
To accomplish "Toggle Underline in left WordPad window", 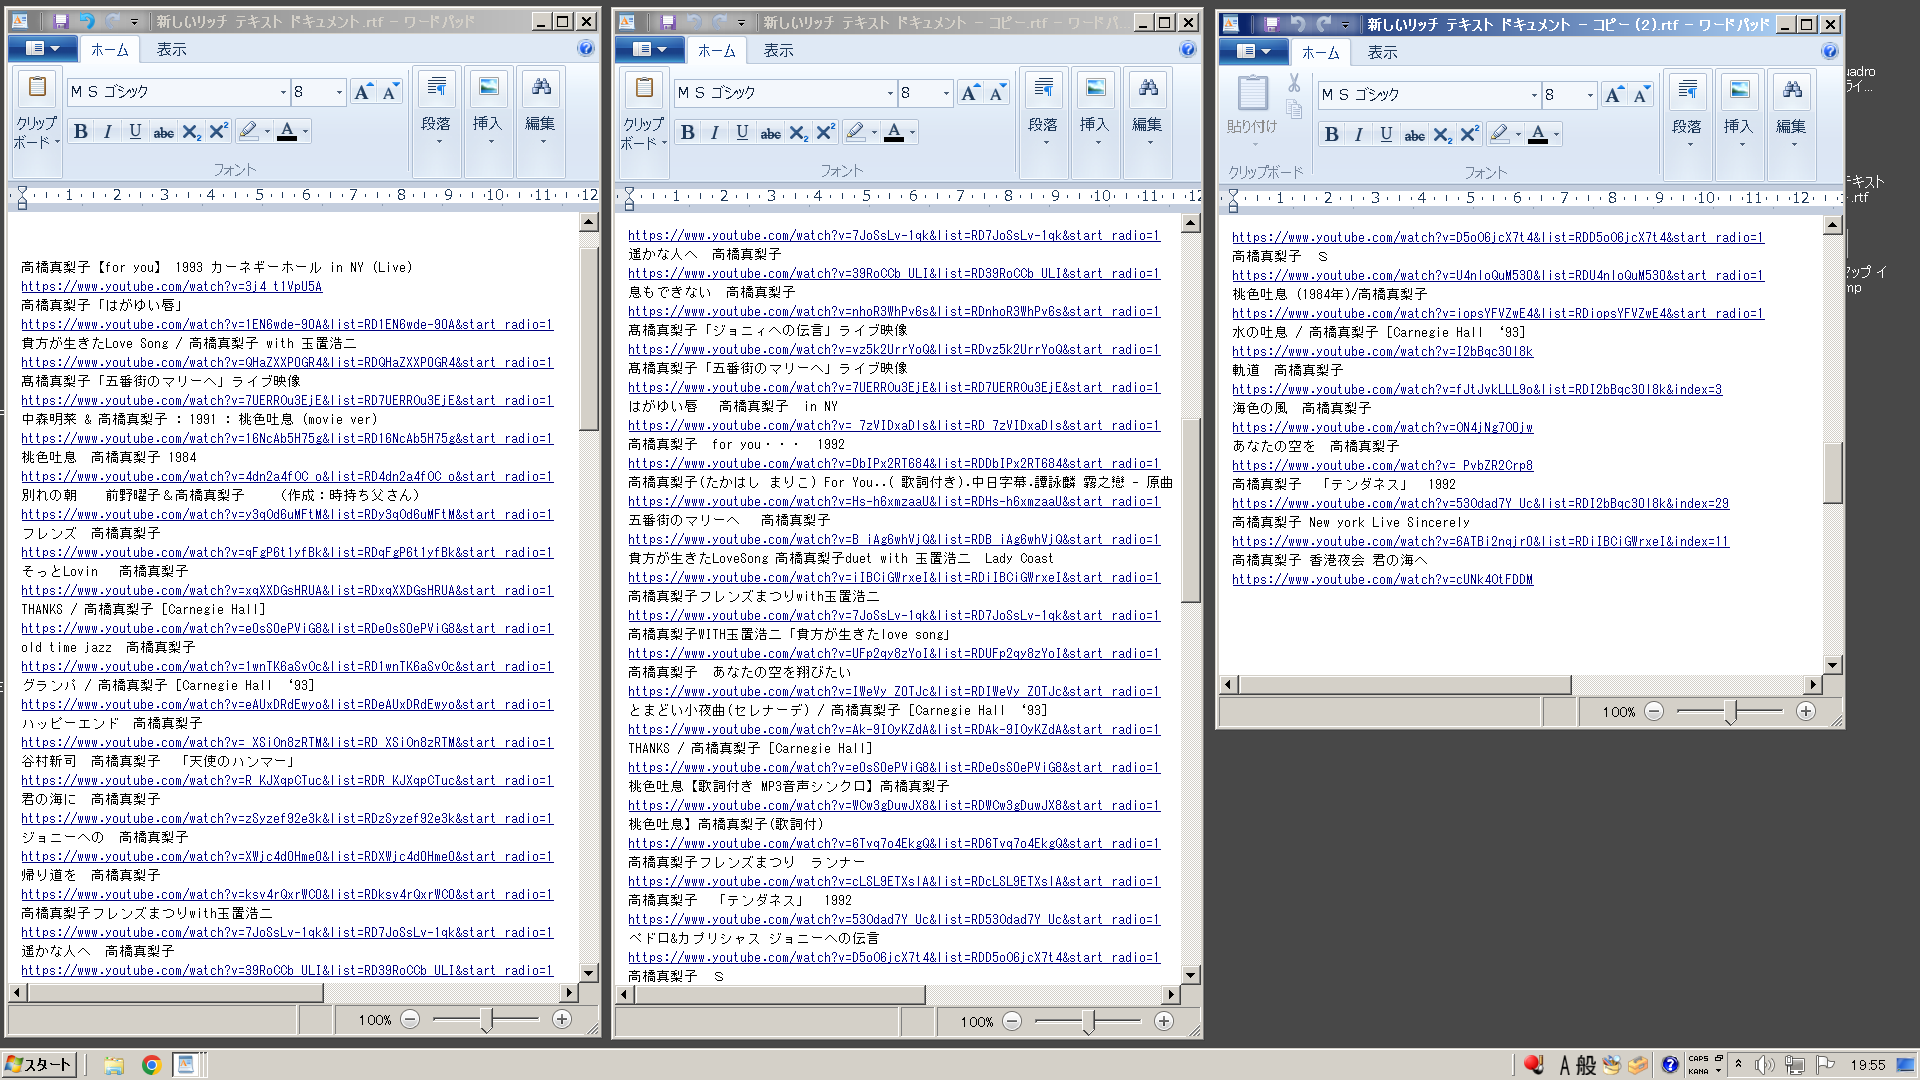I will [x=135, y=131].
